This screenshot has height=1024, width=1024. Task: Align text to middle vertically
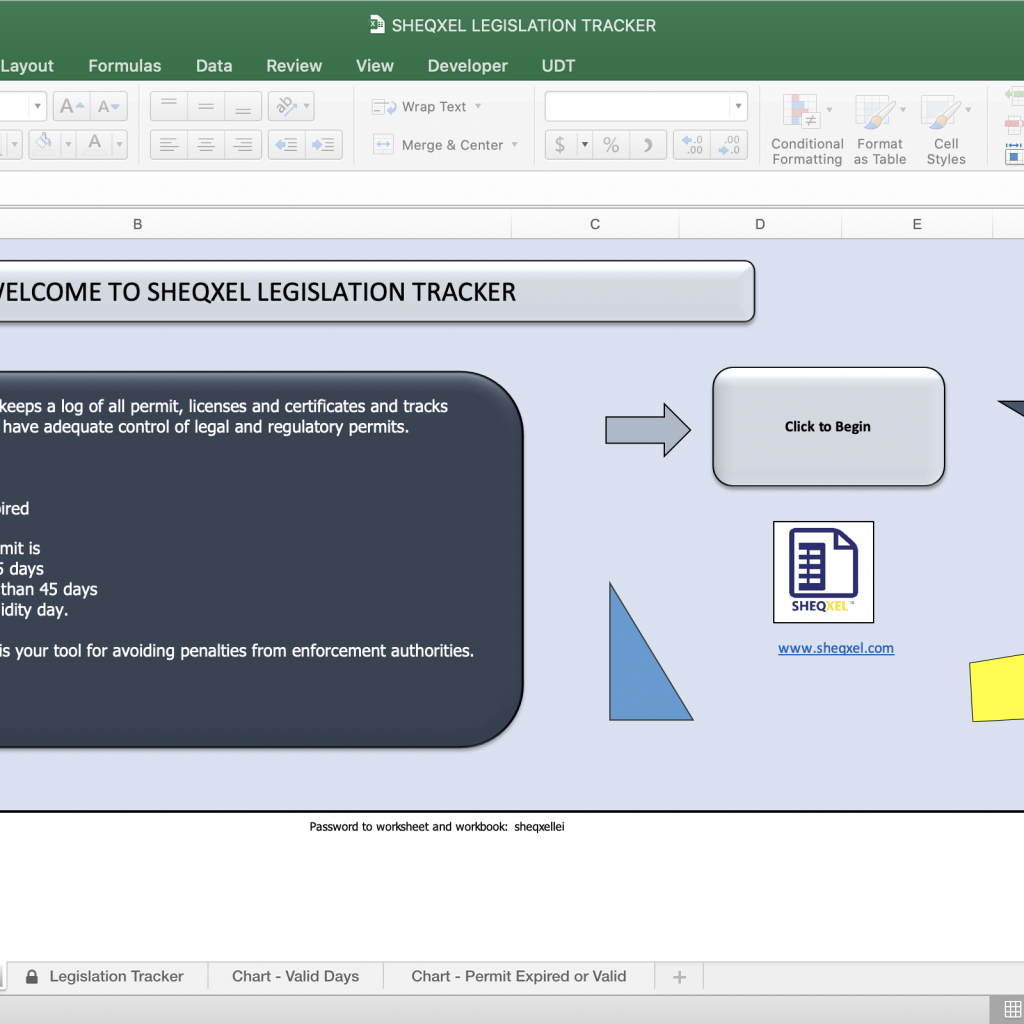click(206, 106)
